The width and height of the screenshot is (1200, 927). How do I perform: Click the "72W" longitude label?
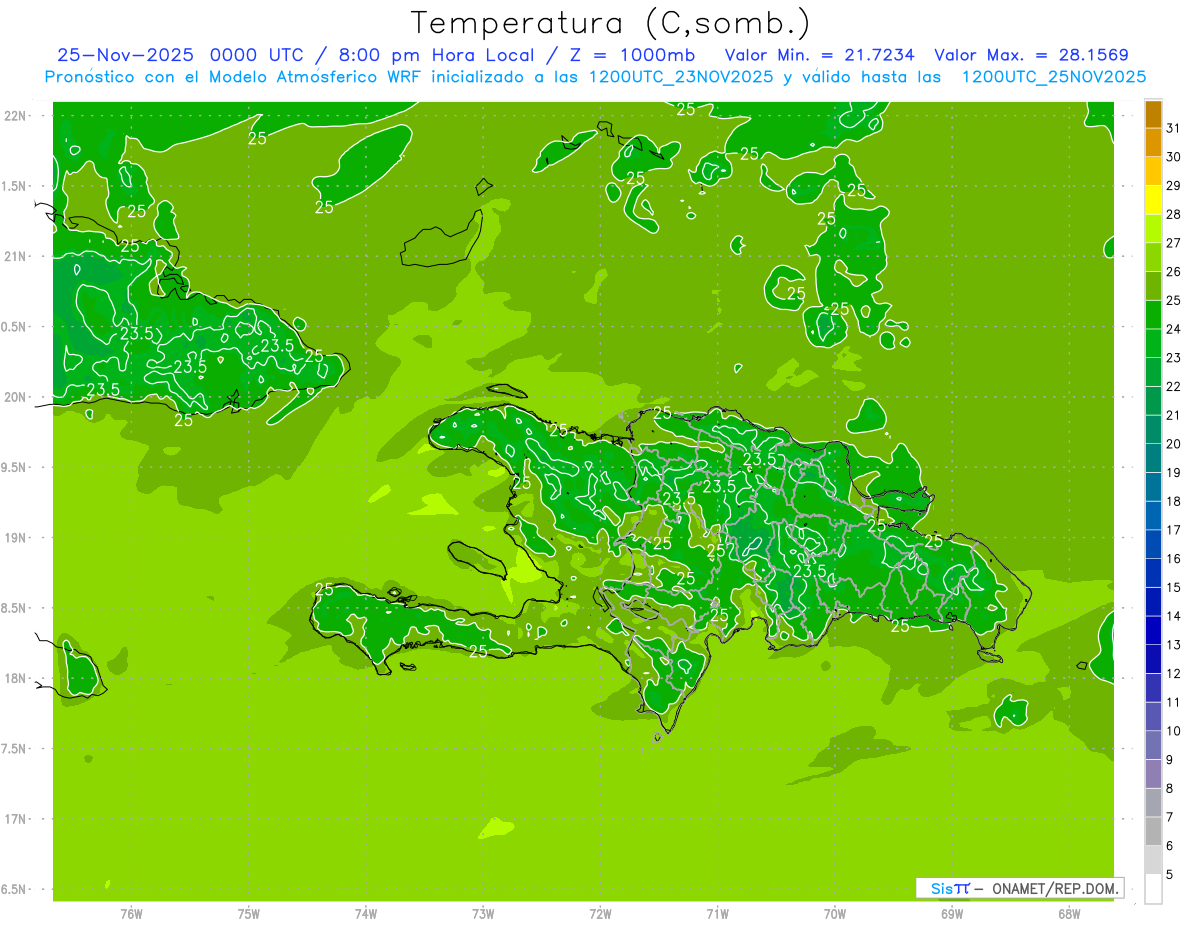[601, 913]
